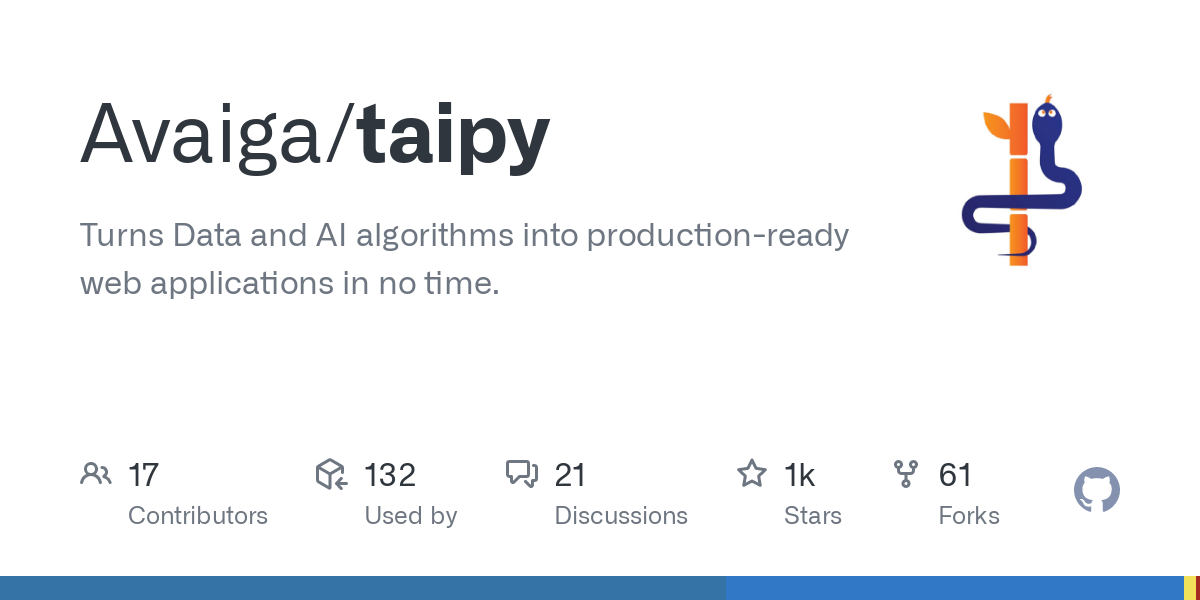
Task: Select the Forks label
Action: point(969,516)
